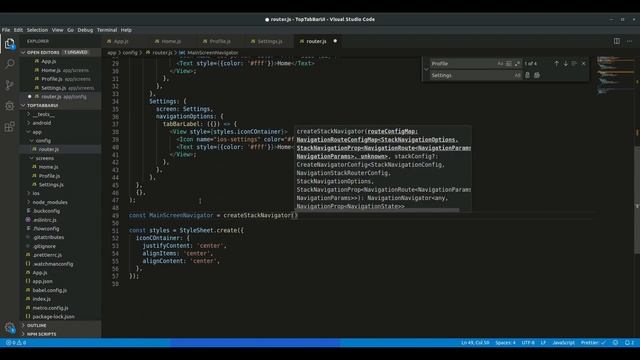640x360 pixels.
Task: Toggle find in selection
Action: pyautogui.click(x=574, y=64)
